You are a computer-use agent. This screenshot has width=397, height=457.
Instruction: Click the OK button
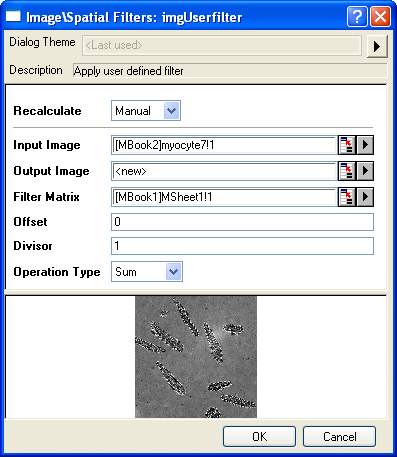pos(259,436)
